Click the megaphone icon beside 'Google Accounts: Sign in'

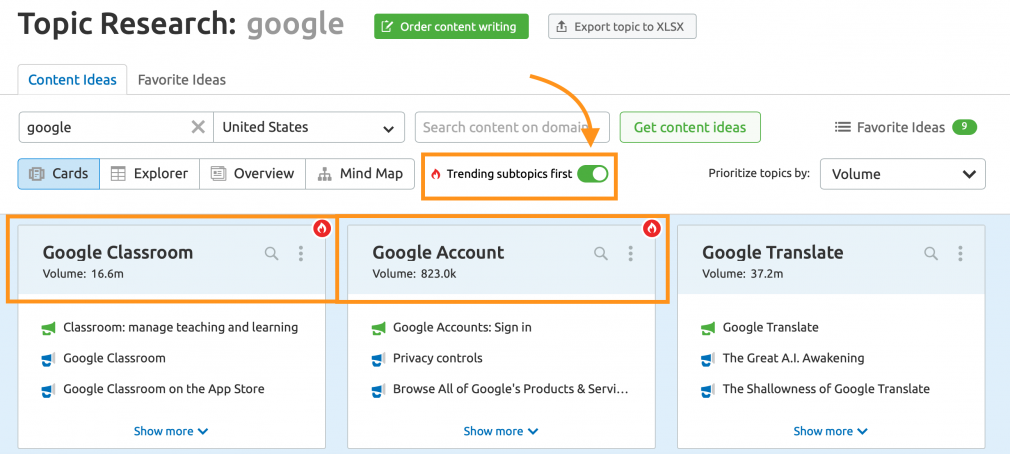click(378, 328)
